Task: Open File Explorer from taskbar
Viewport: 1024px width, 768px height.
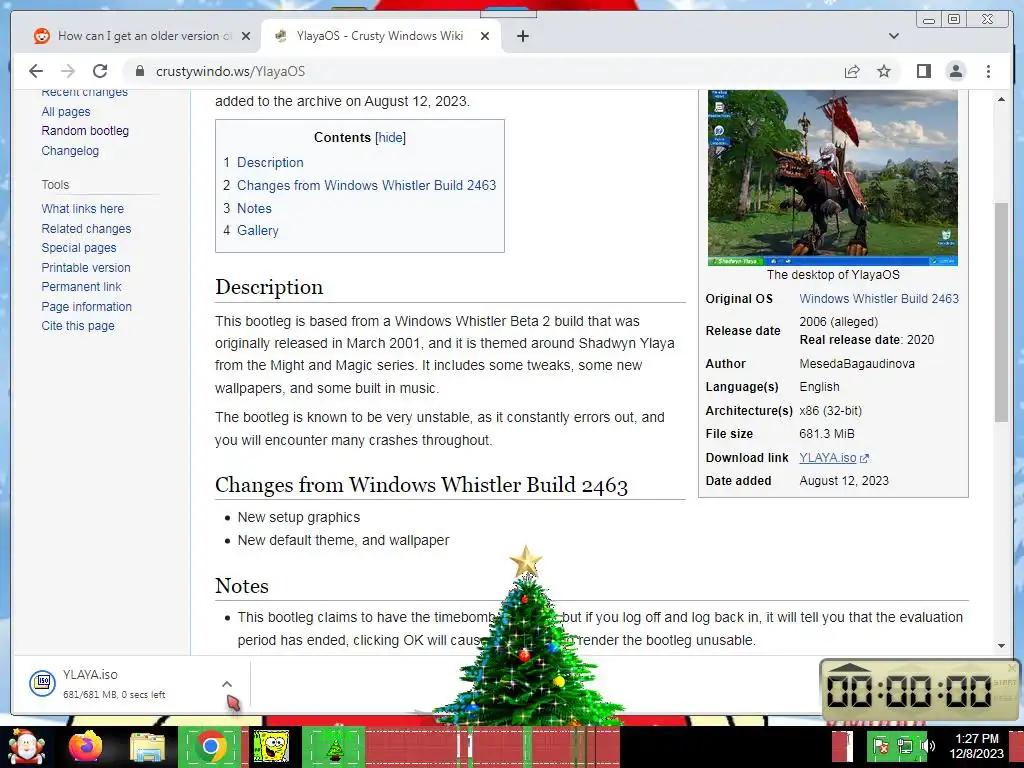Action: point(147,747)
